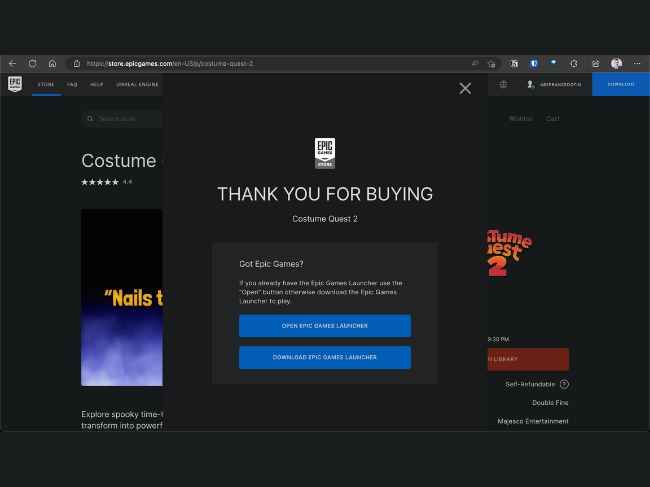Open the account user menu
Screen dimensions: 650x487
pos(554,84)
